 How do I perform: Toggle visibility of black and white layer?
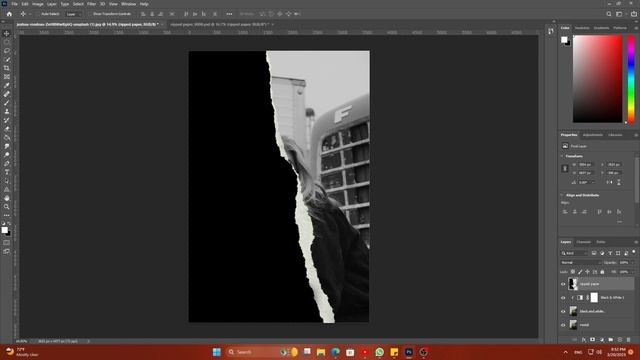point(563,311)
